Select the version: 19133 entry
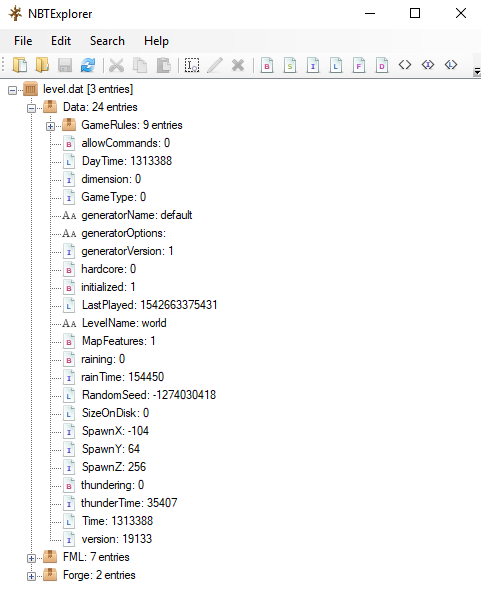 point(117,539)
